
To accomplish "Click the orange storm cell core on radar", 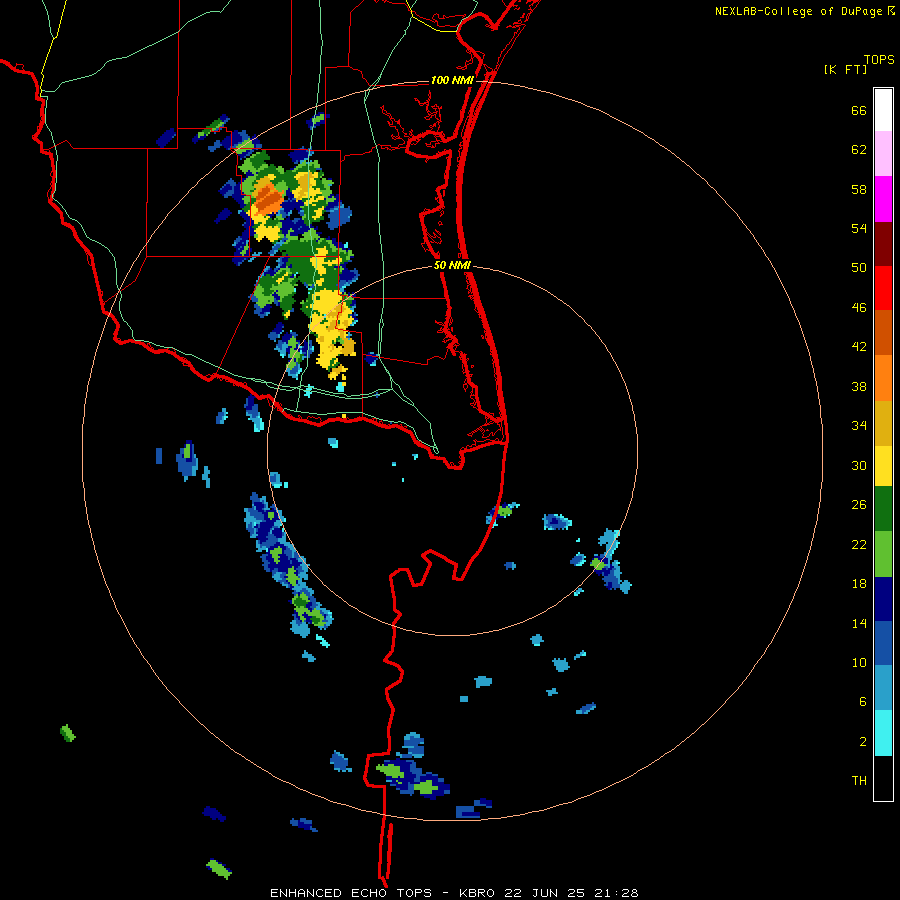I will pos(267,196).
